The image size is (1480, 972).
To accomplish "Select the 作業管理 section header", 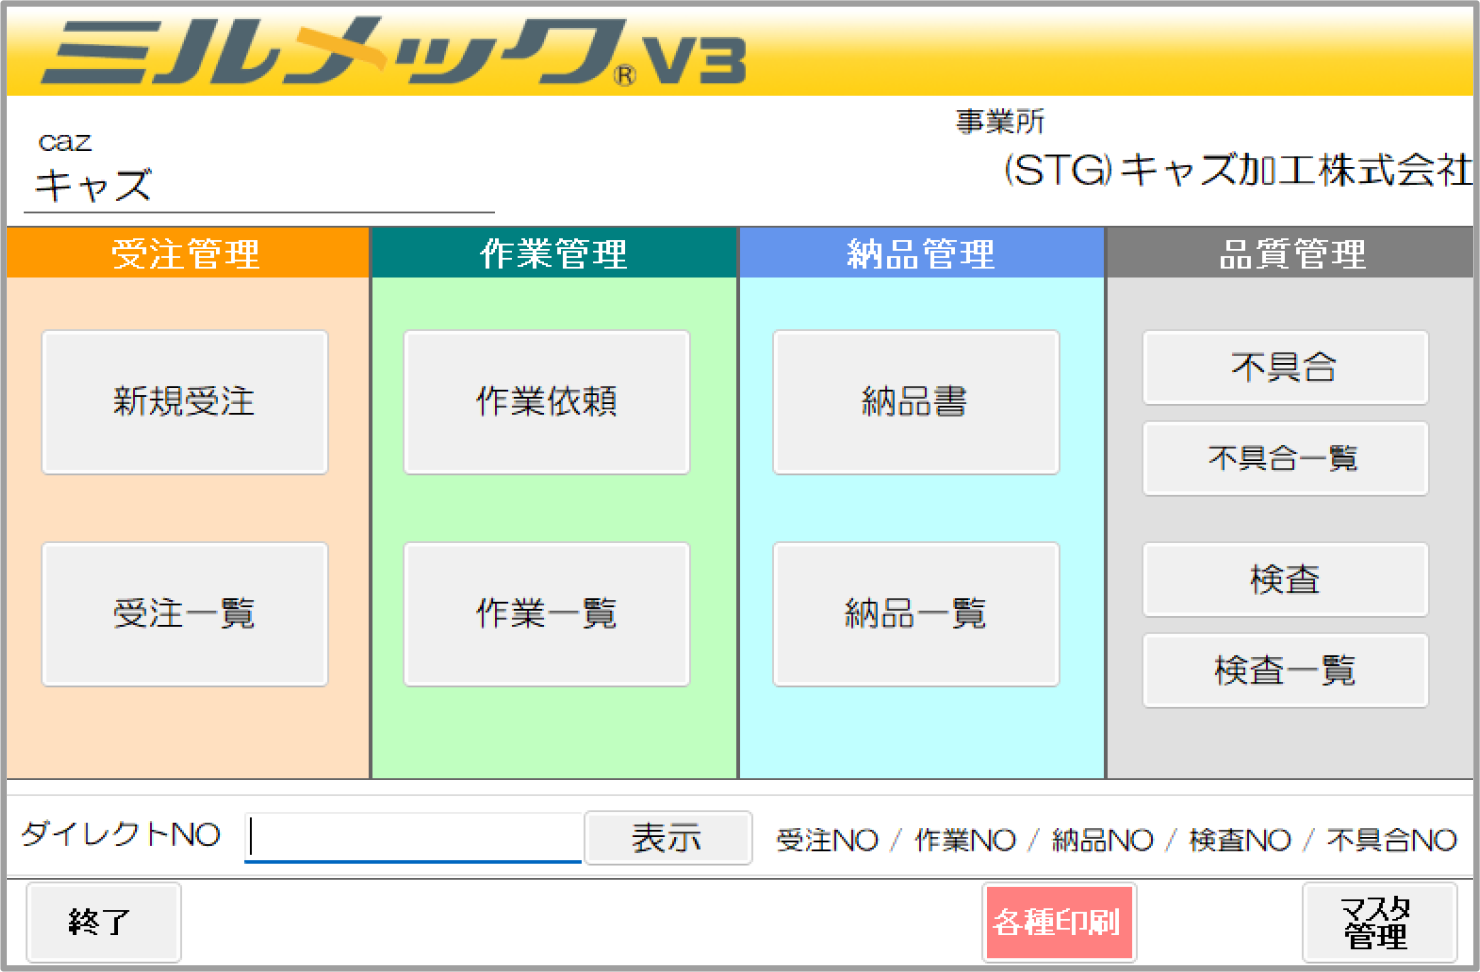I will (x=554, y=253).
